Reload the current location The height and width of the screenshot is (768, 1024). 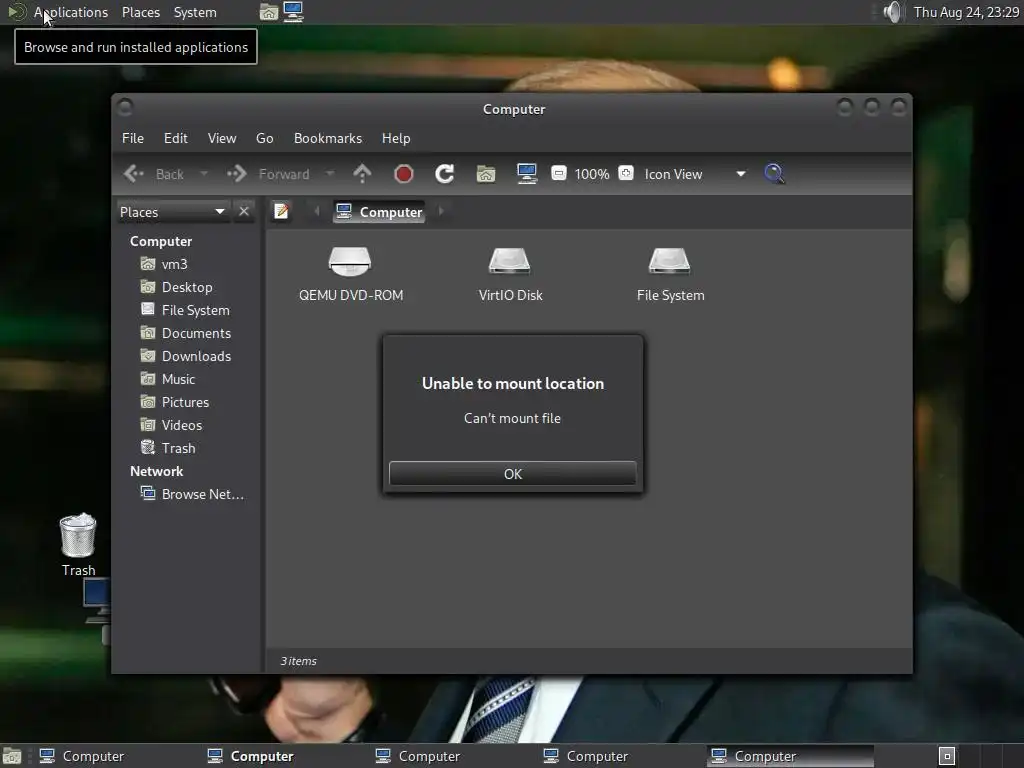coord(445,174)
